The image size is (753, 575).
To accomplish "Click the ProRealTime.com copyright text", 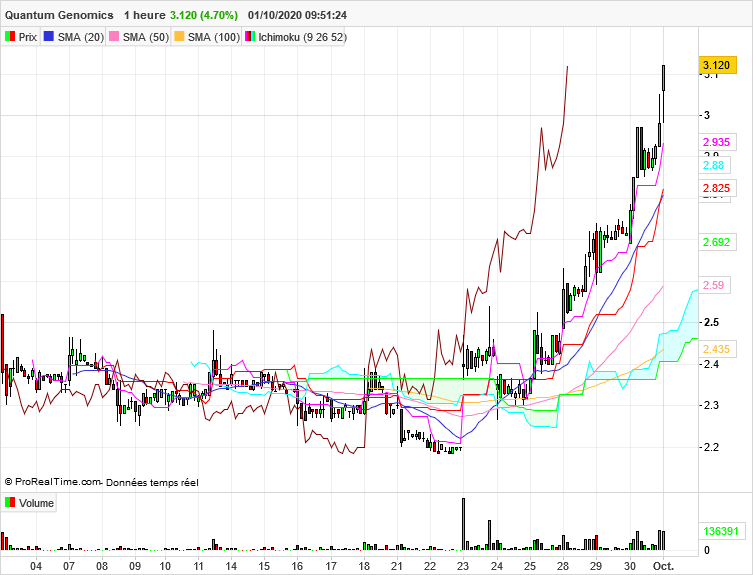I will pyautogui.click(x=53, y=482).
